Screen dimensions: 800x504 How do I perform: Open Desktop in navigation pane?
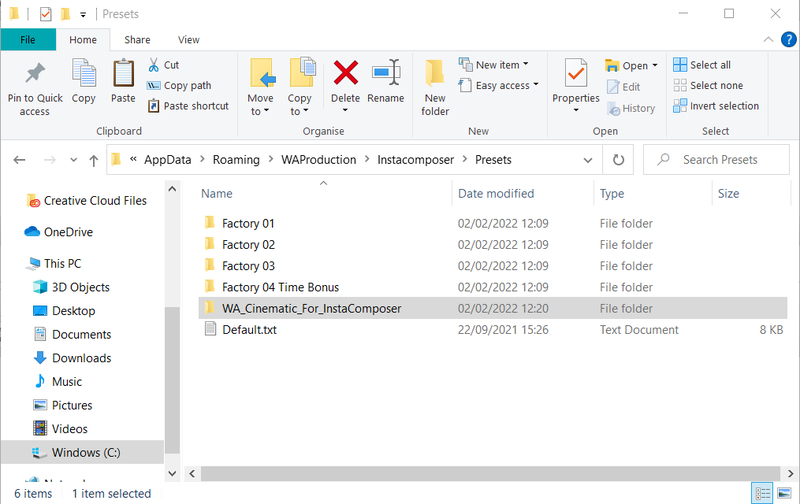64,311
